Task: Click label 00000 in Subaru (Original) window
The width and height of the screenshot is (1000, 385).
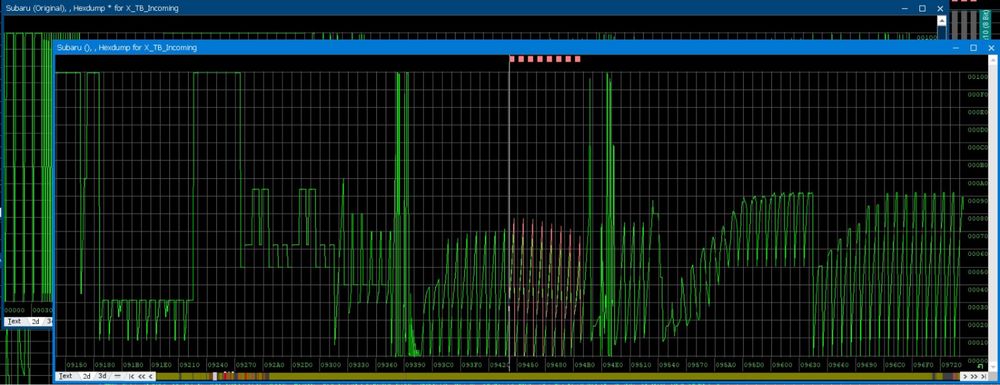Action: click(15, 310)
